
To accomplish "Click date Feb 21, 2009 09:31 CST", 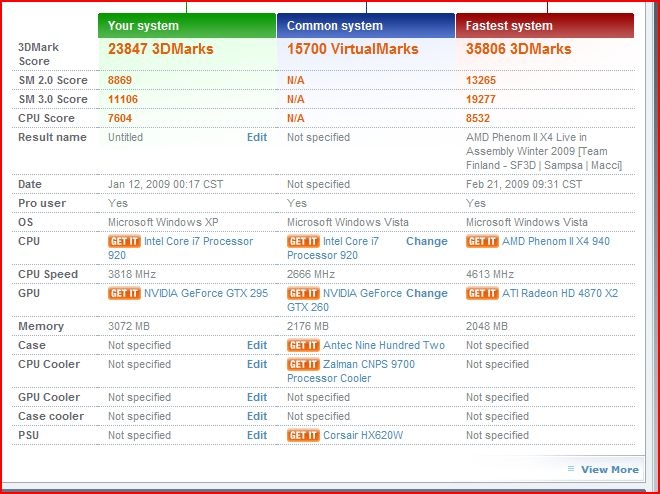I will [x=524, y=184].
